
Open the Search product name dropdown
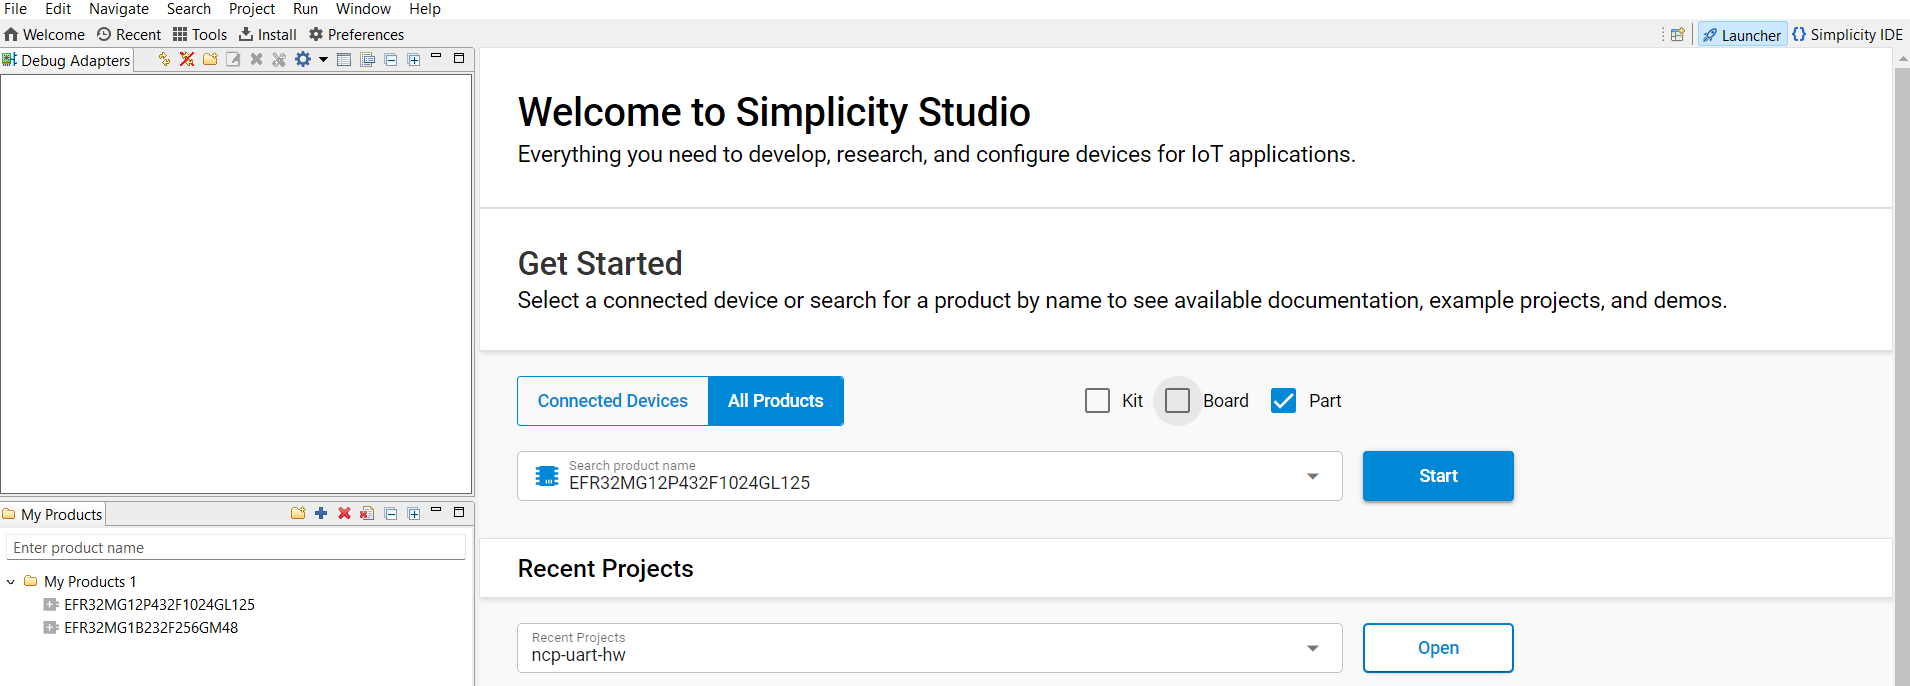tap(1312, 476)
